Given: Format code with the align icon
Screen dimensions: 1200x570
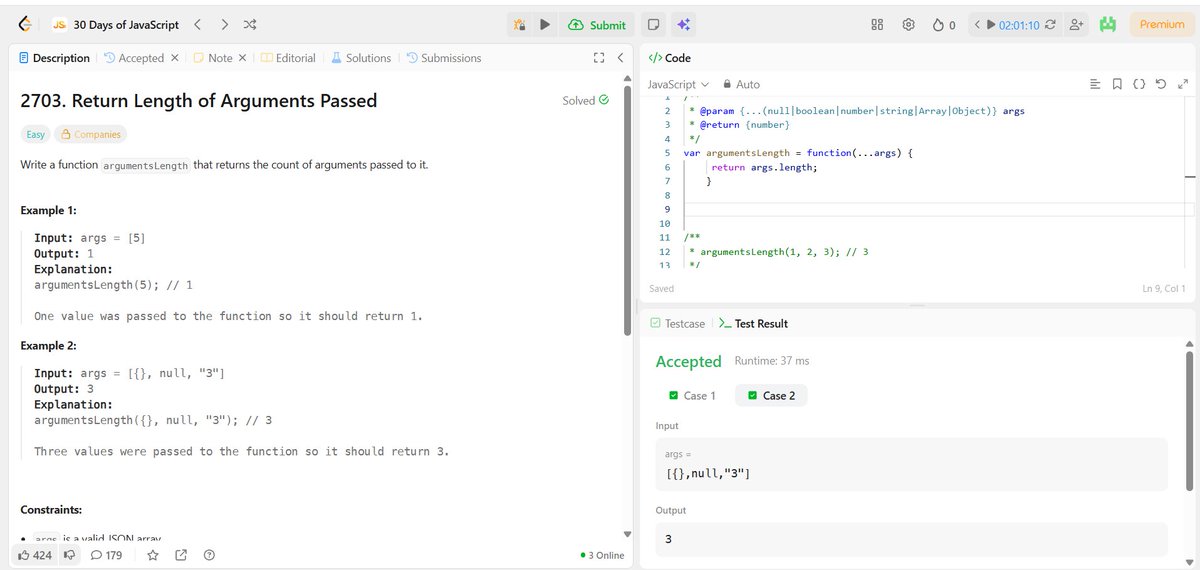Looking at the screenshot, I should (x=1095, y=84).
